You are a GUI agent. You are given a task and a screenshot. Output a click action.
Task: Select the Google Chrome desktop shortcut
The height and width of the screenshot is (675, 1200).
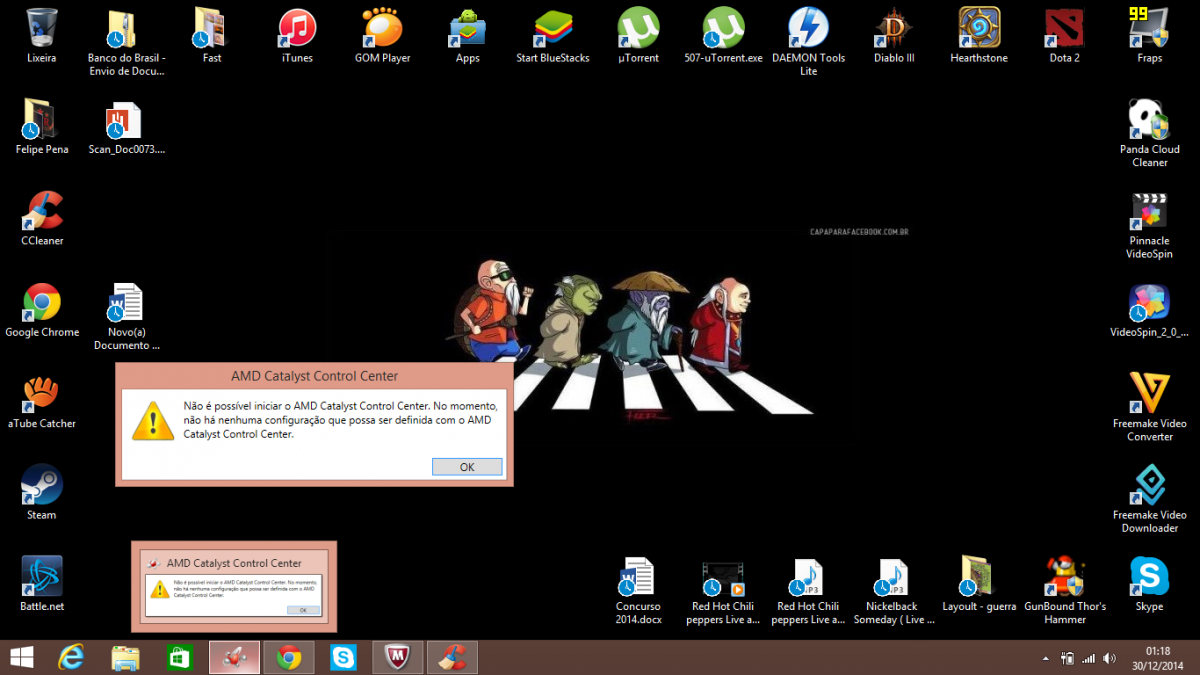(x=42, y=309)
